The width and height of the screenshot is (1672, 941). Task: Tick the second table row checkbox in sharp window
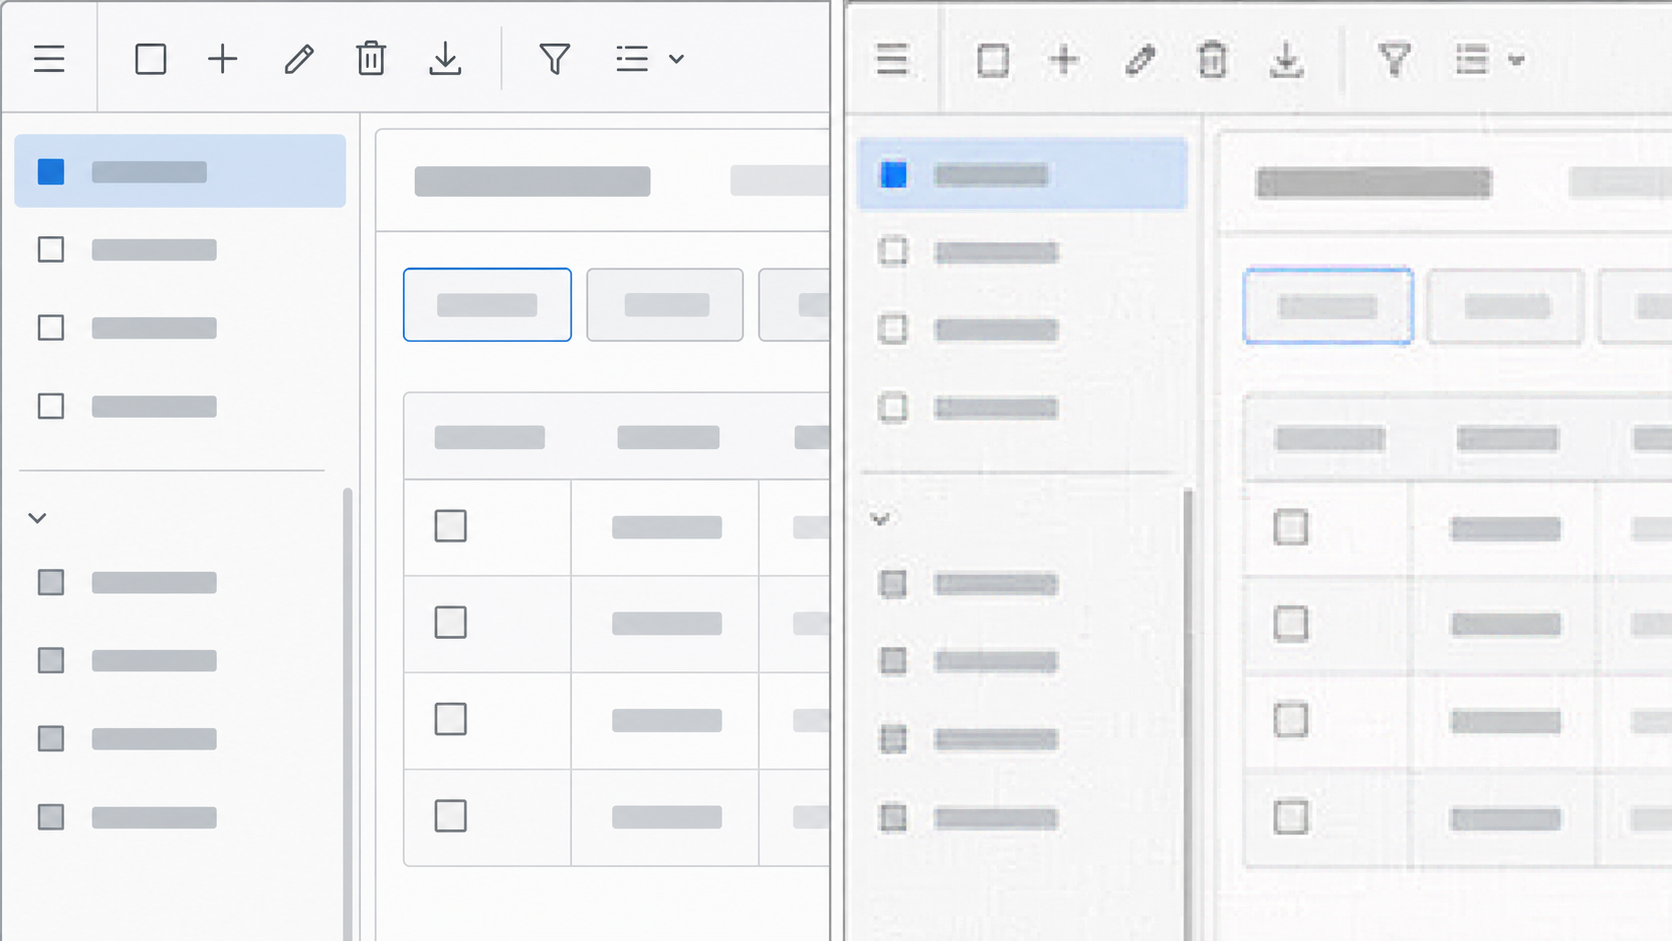coord(451,622)
